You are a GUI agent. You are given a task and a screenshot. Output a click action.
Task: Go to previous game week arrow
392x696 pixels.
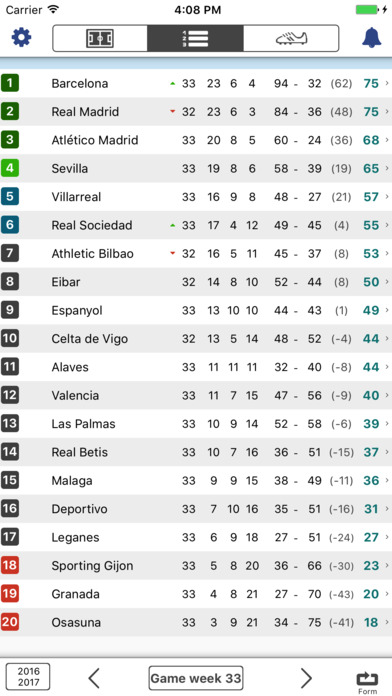point(94,678)
